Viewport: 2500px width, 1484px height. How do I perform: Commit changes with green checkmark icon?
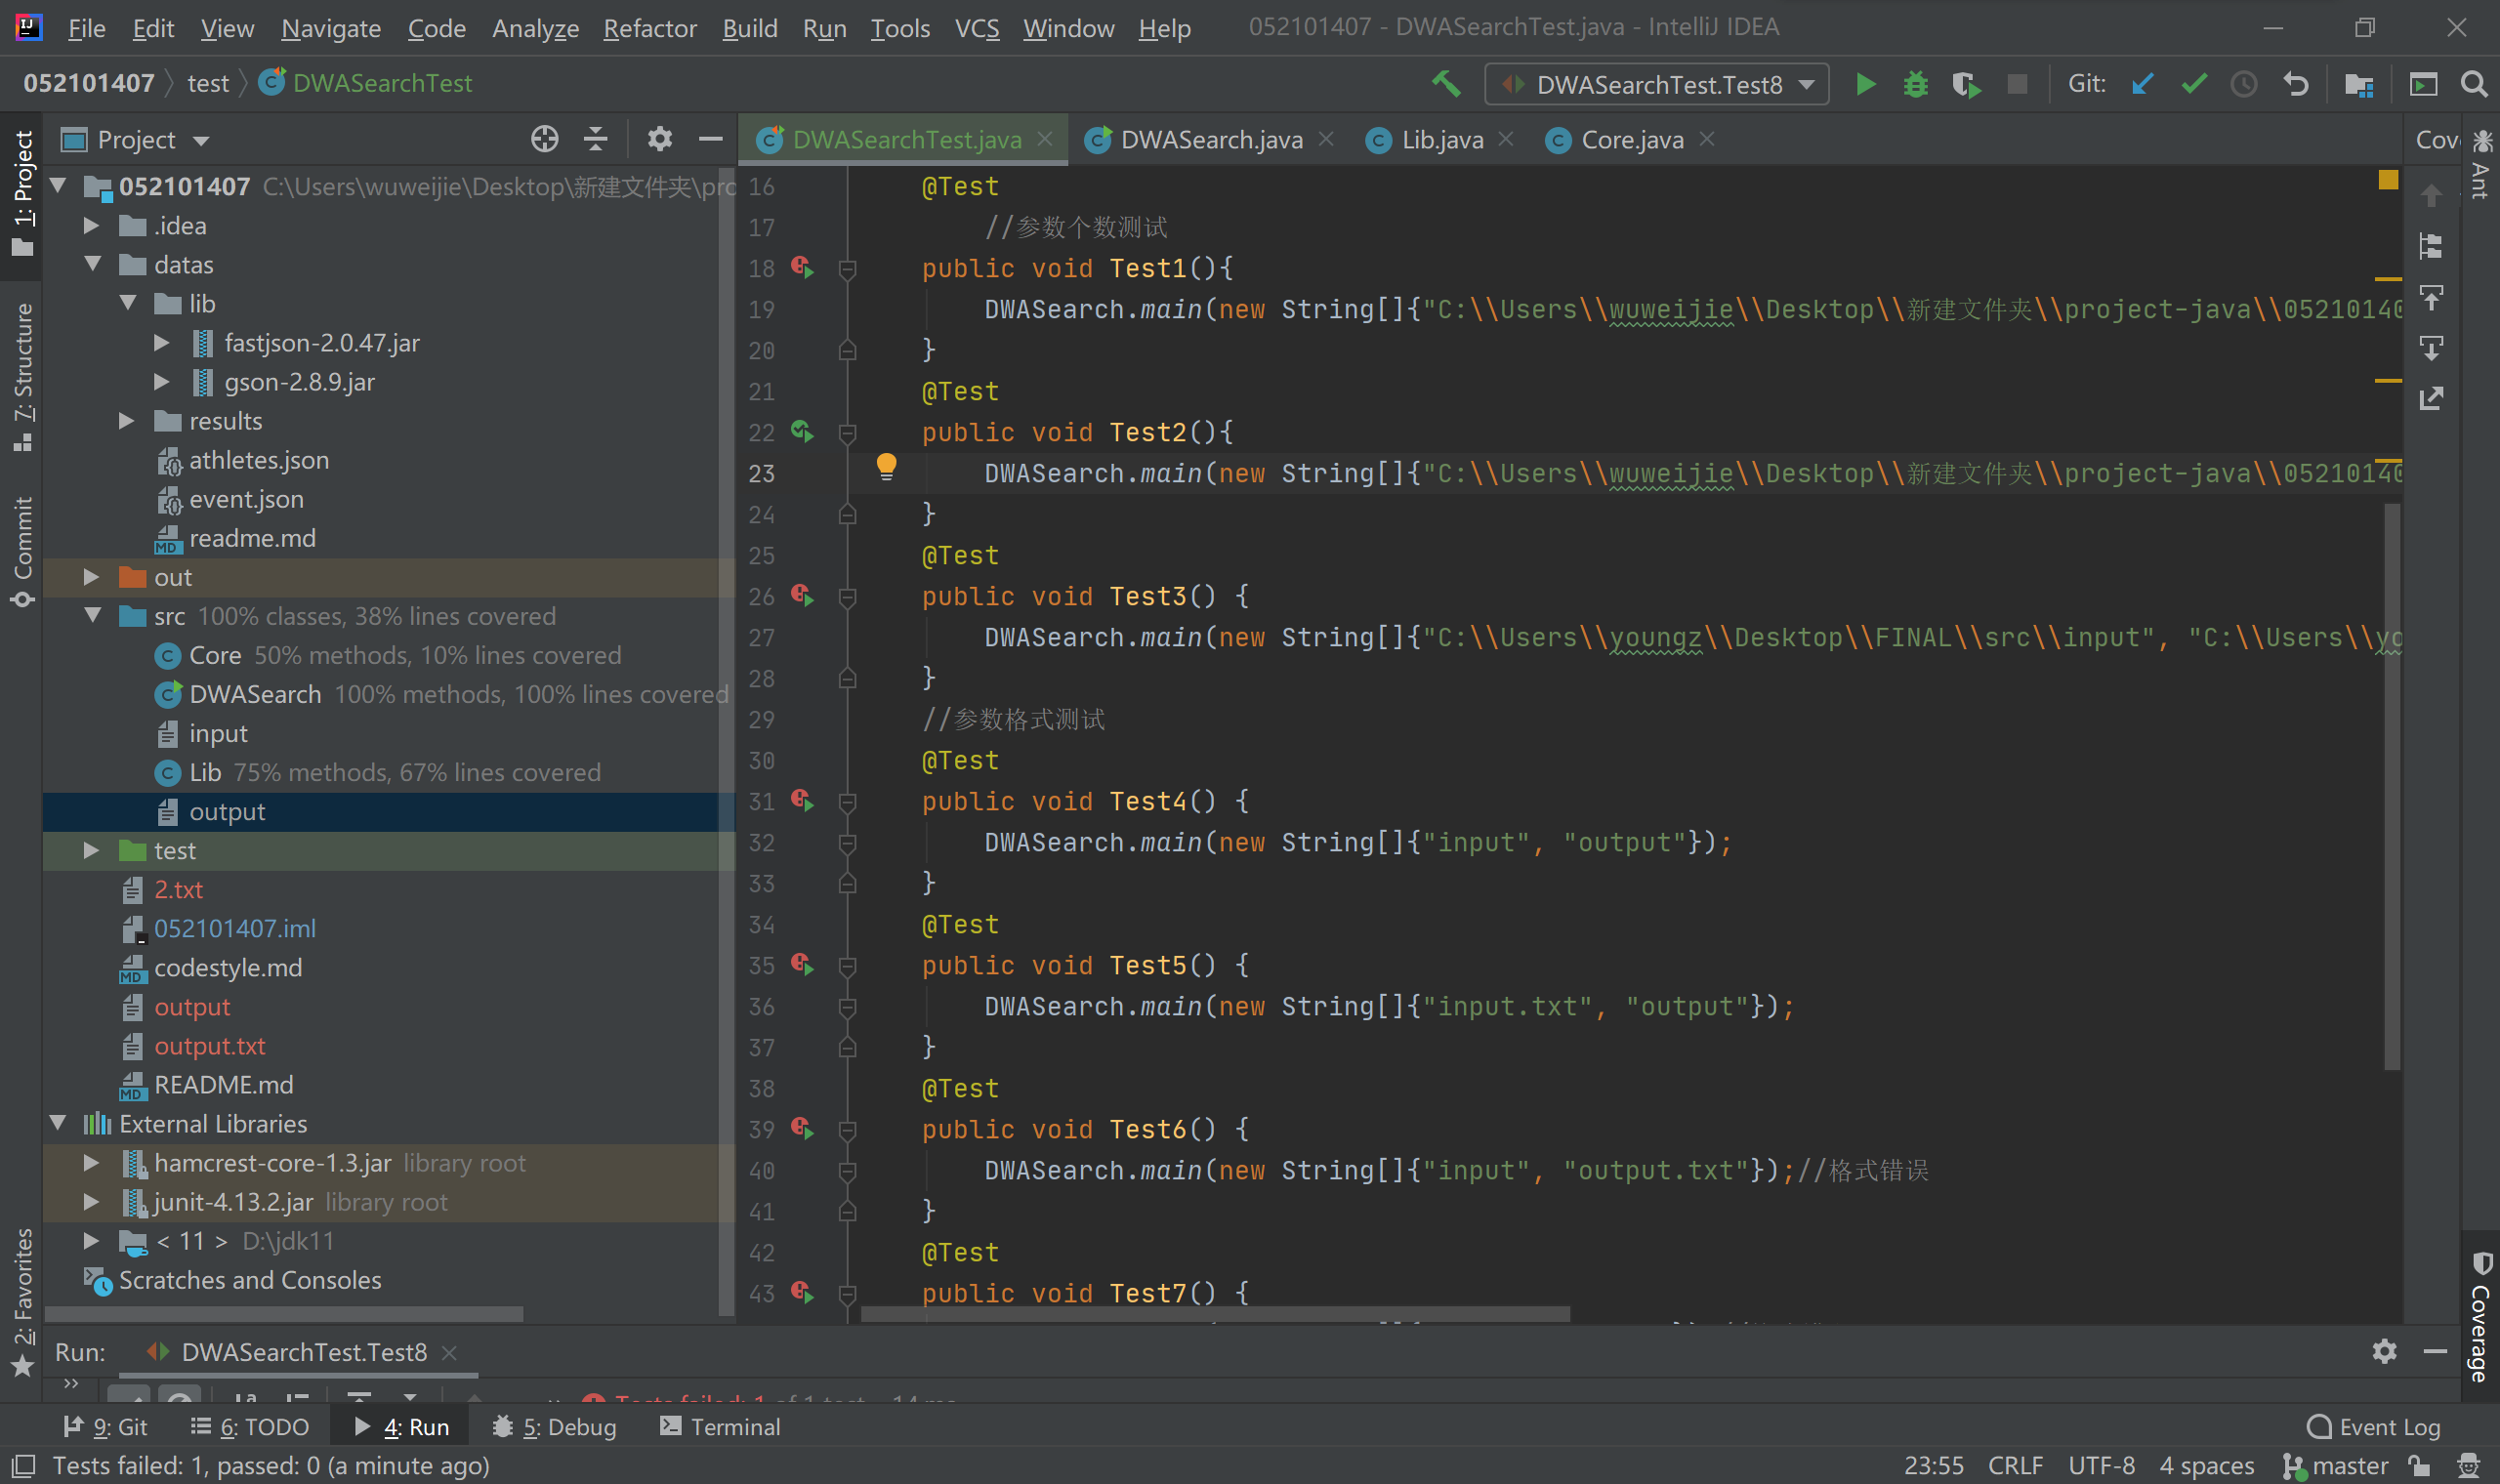coord(2193,84)
